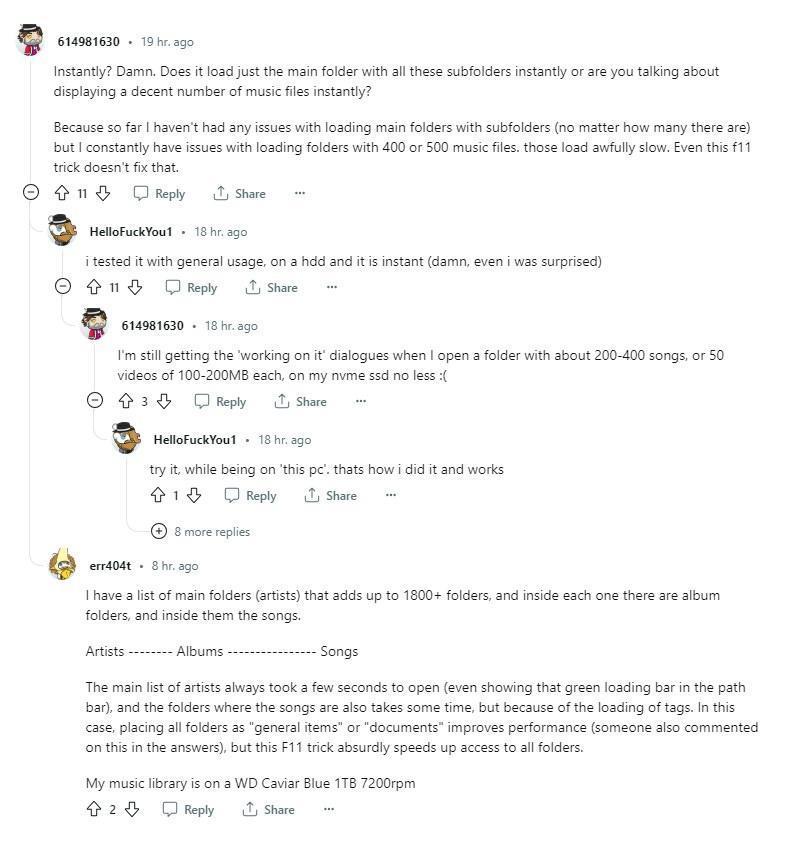Downvote the 'working on it' dialogues comment
The height and width of the screenshot is (845, 786).
[x=164, y=402]
